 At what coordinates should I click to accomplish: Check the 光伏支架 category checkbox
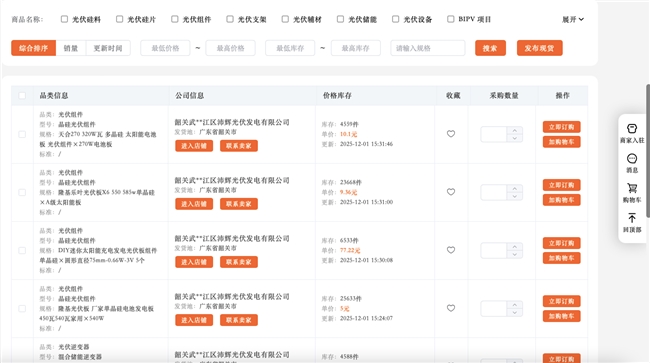coord(230,19)
